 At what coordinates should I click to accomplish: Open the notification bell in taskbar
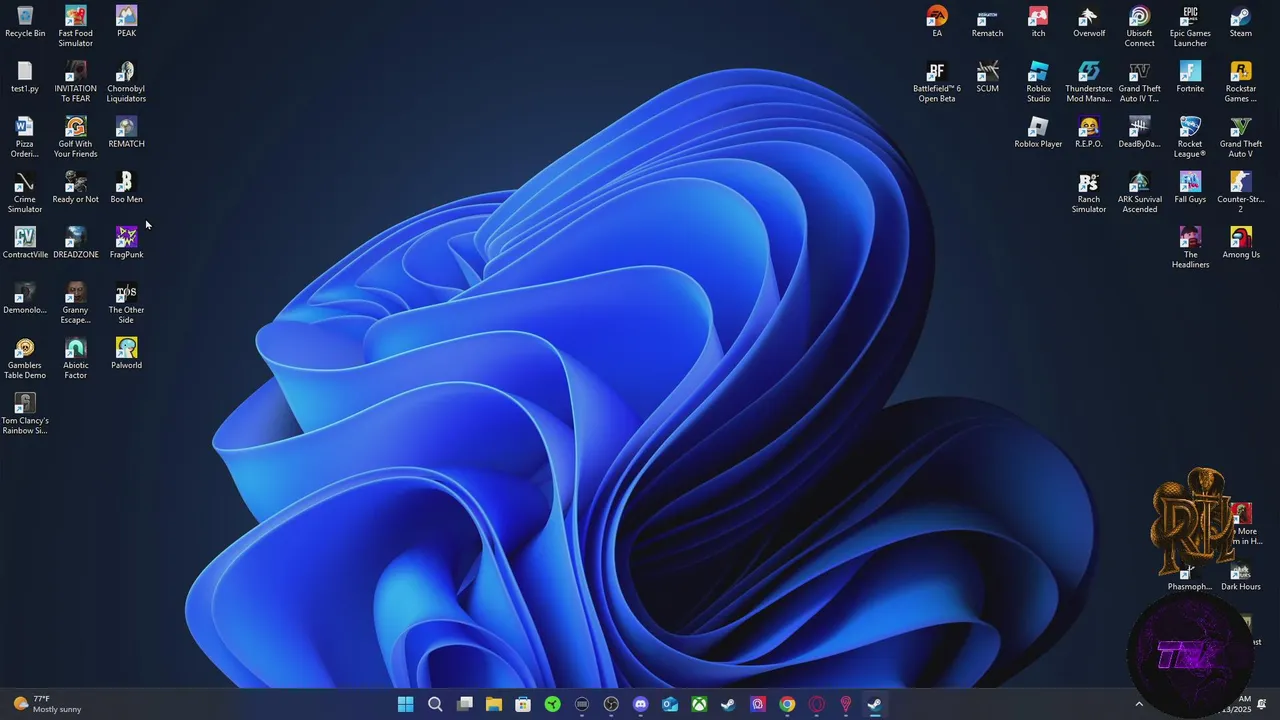pyautogui.click(x=1262, y=704)
